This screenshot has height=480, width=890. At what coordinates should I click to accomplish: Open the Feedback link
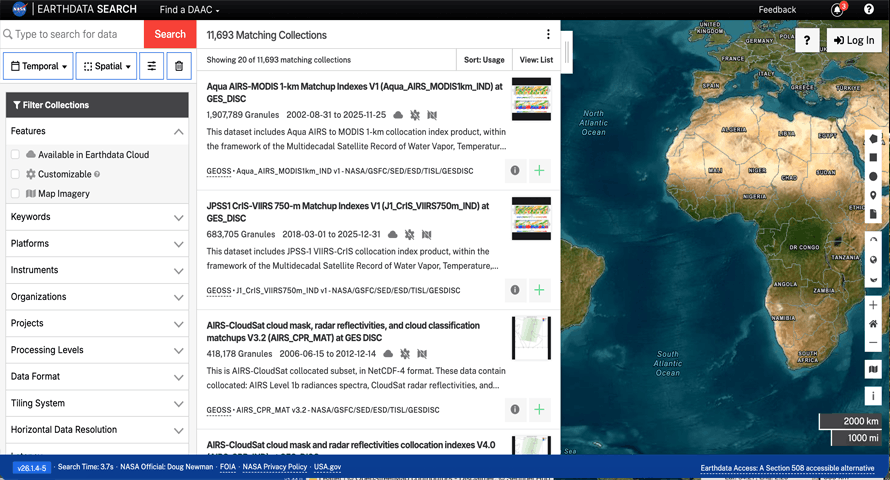777,10
